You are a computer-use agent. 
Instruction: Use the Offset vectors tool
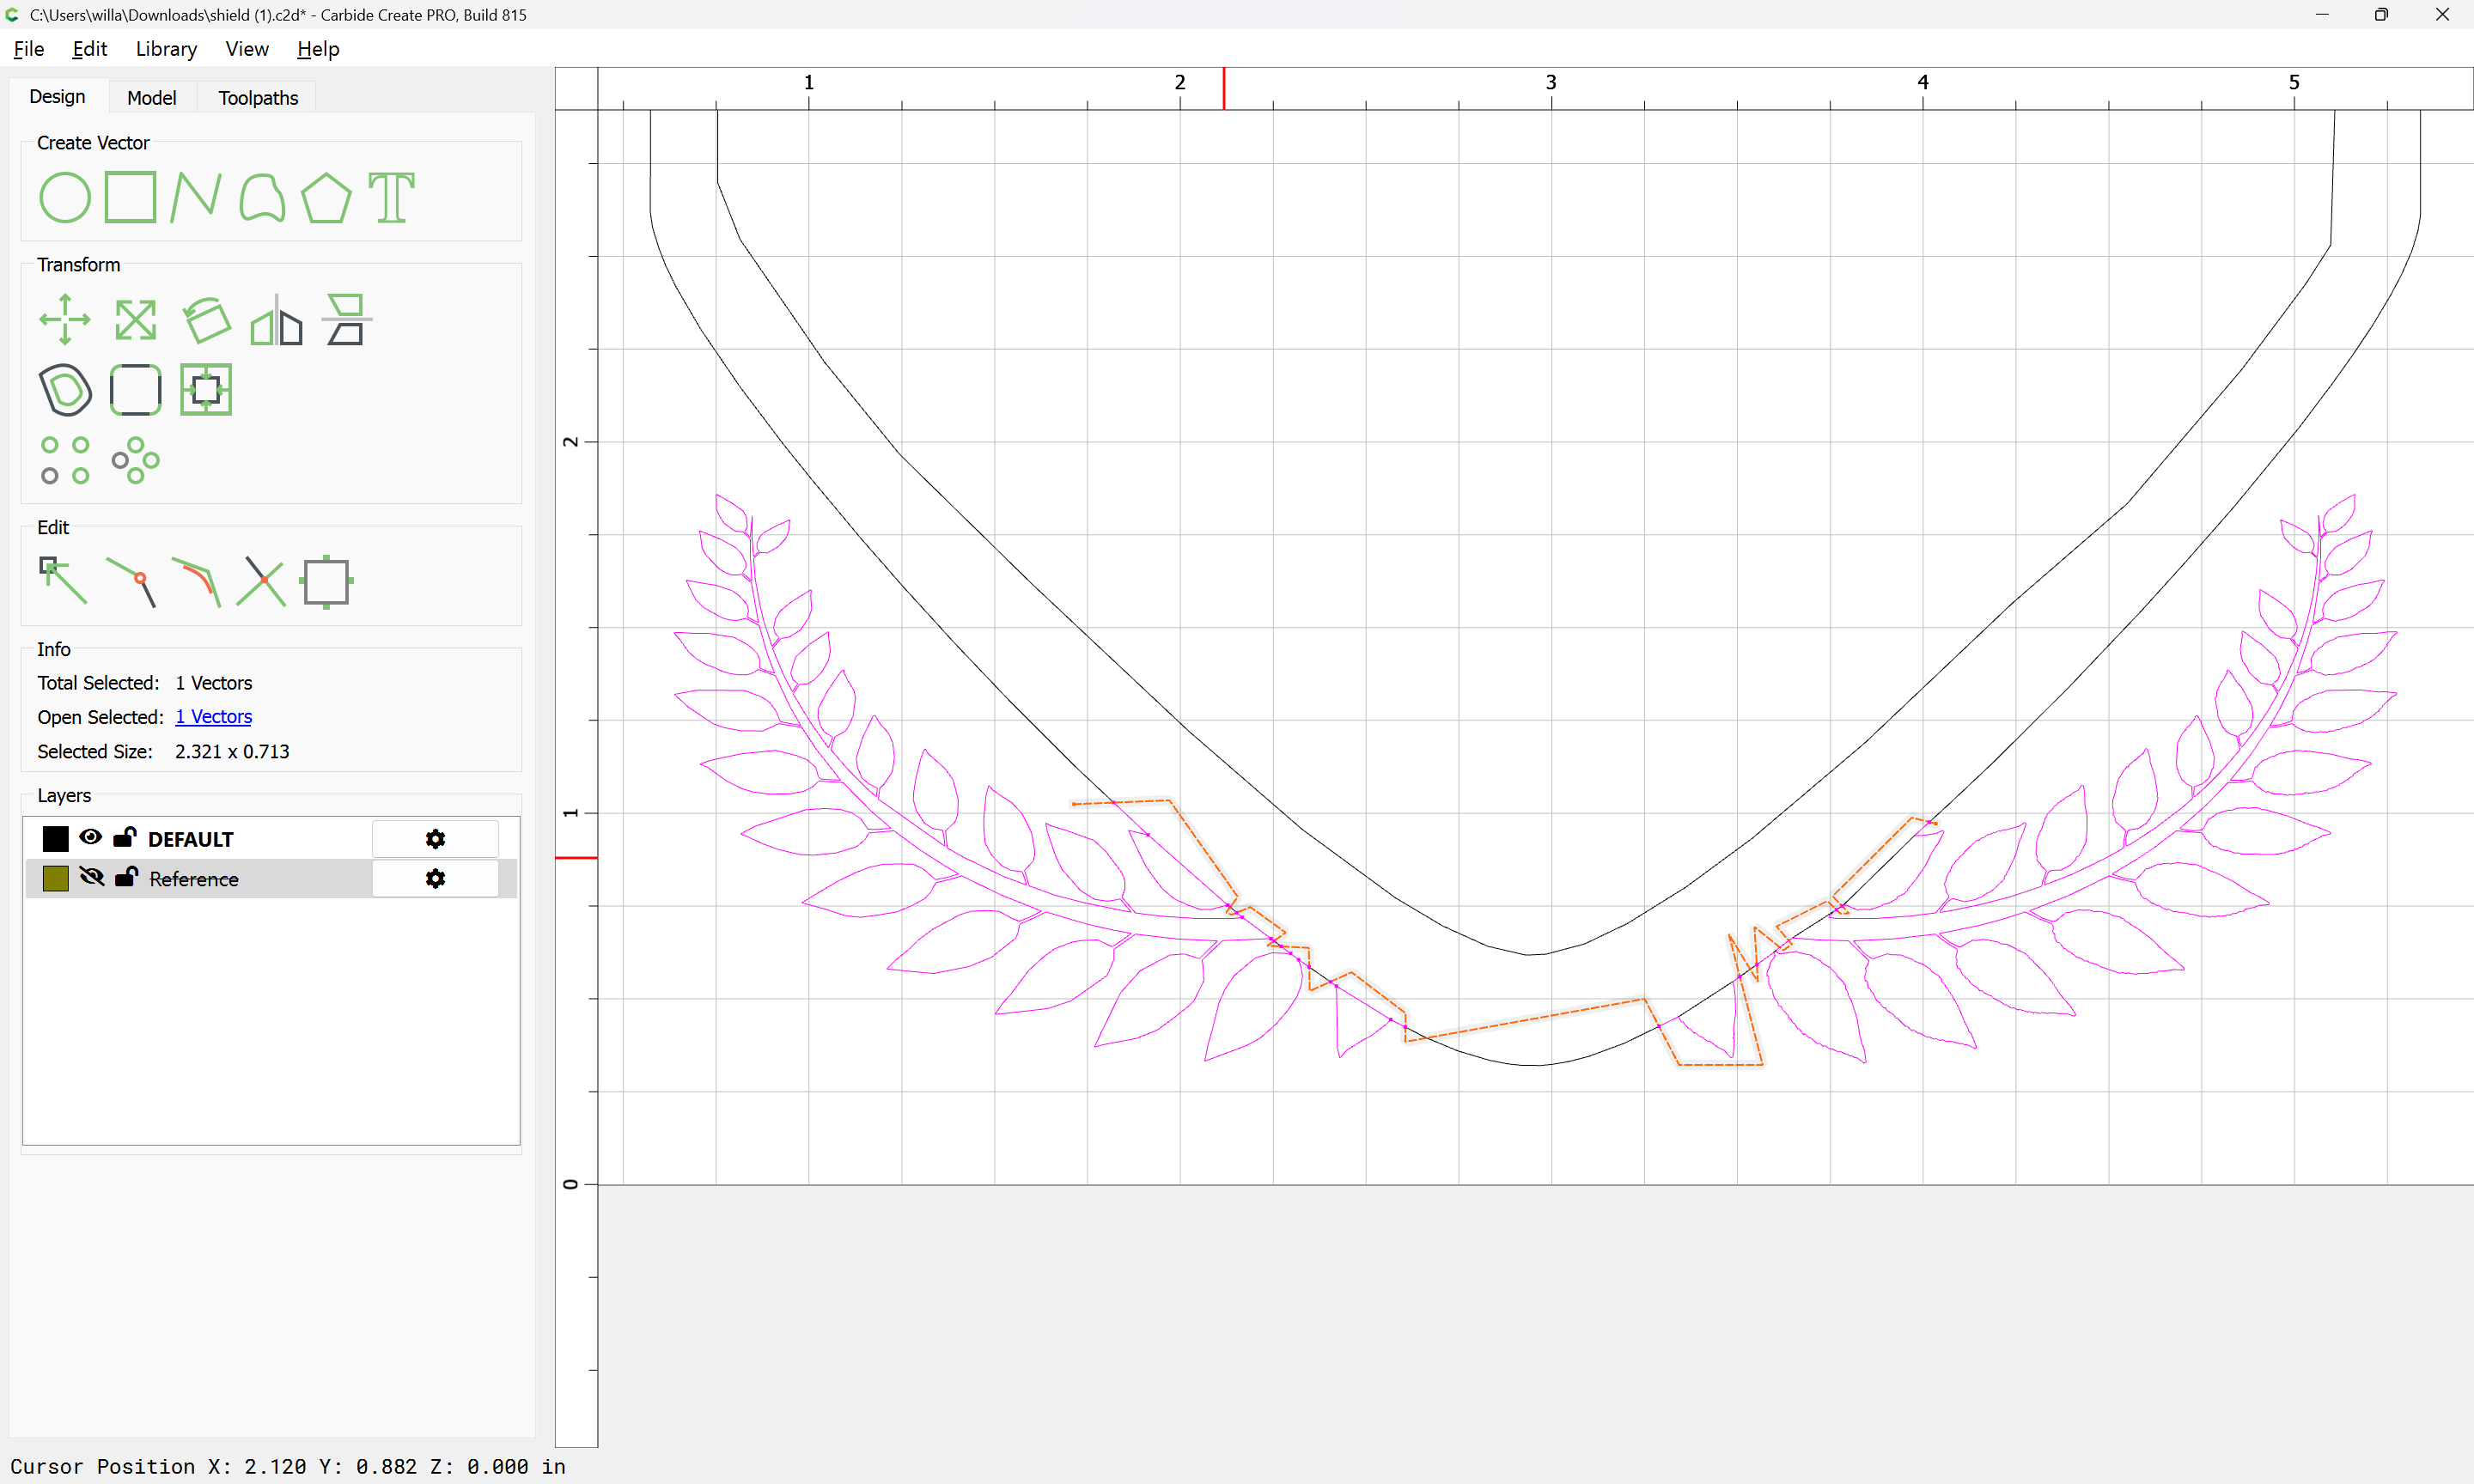(65, 390)
